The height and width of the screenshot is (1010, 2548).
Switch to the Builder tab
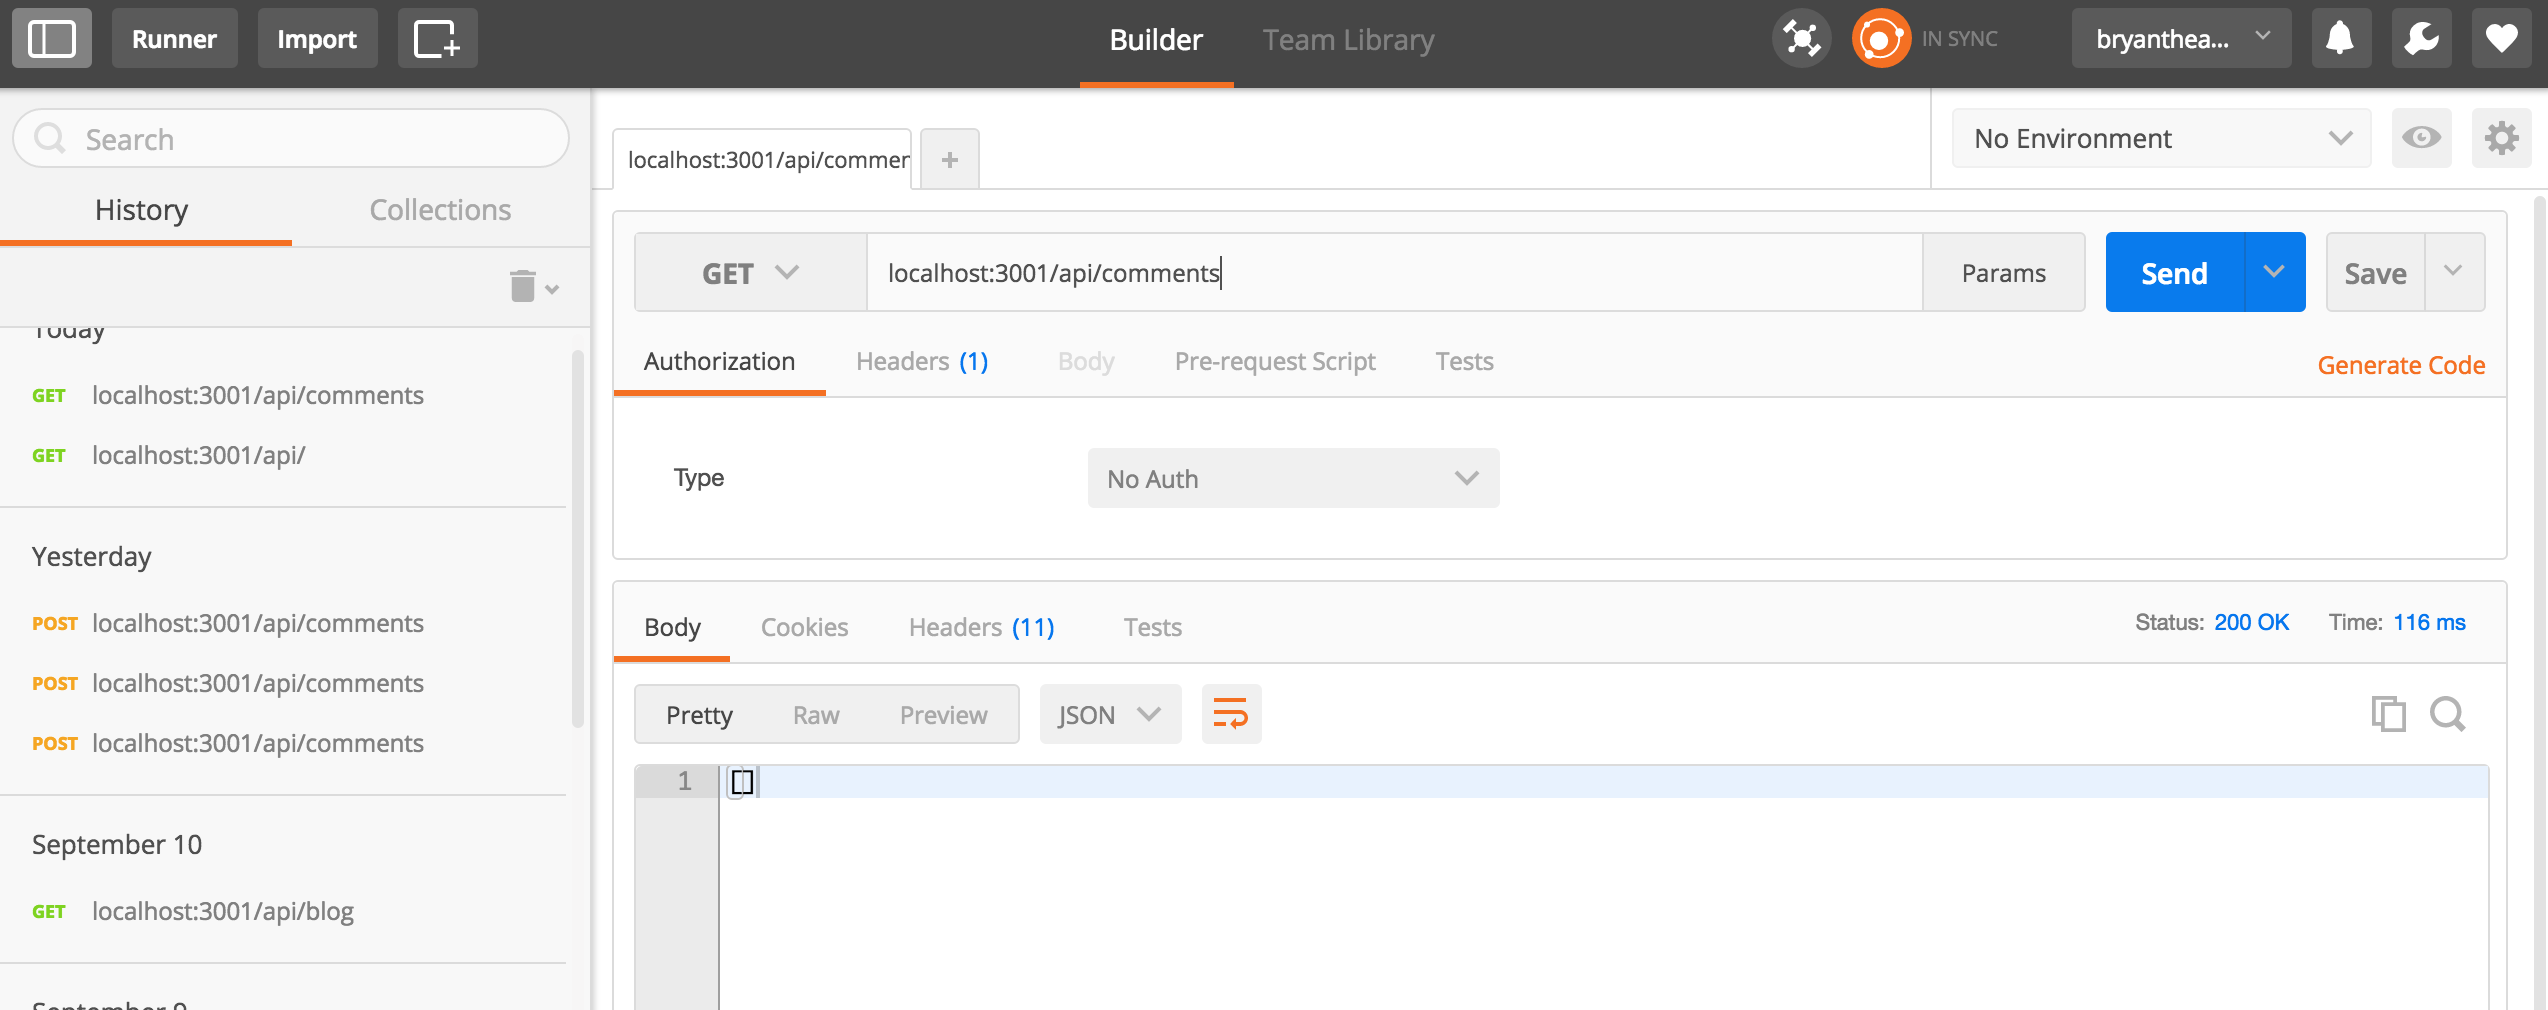(x=1156, y=40)
